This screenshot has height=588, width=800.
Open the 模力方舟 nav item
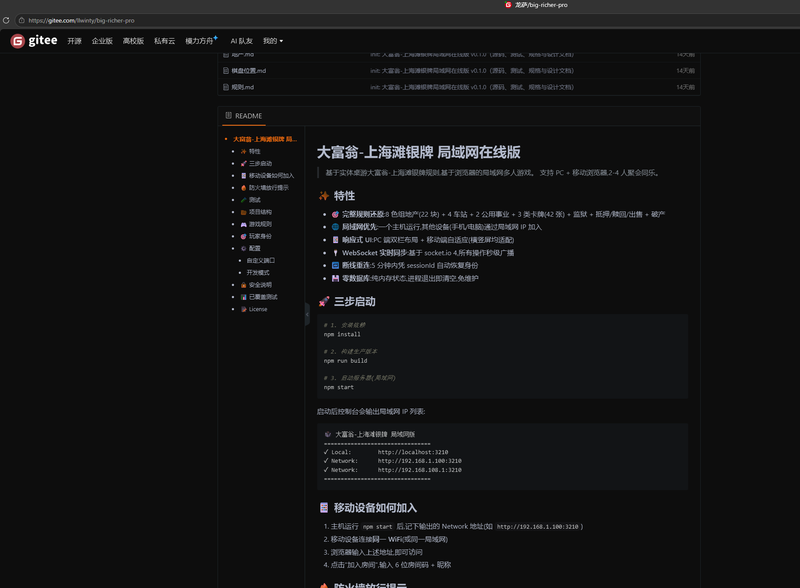click(201, 41)
